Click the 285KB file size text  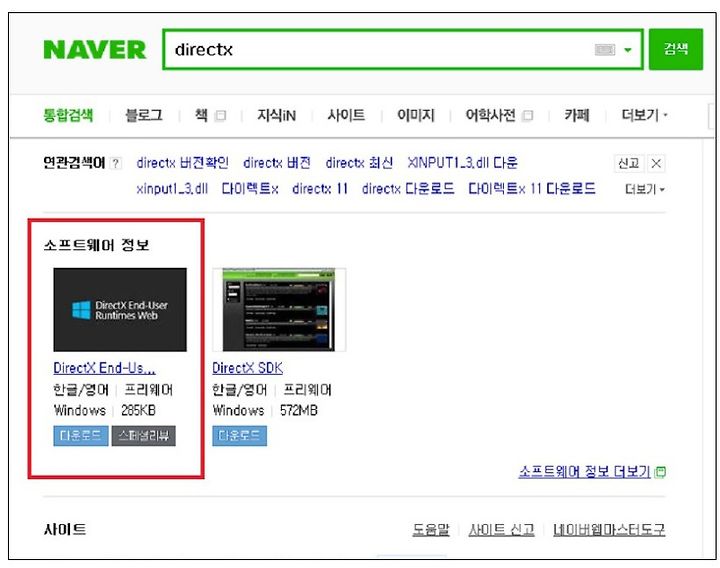coord(138,410)
